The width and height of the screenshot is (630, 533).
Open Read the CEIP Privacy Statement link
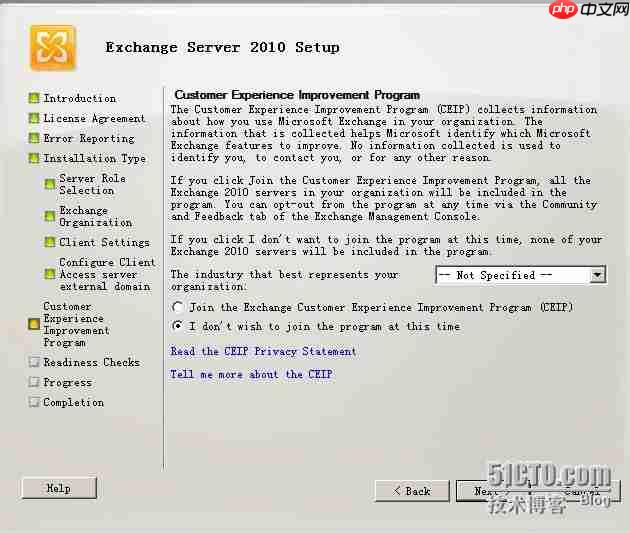[x=263, y=351]
